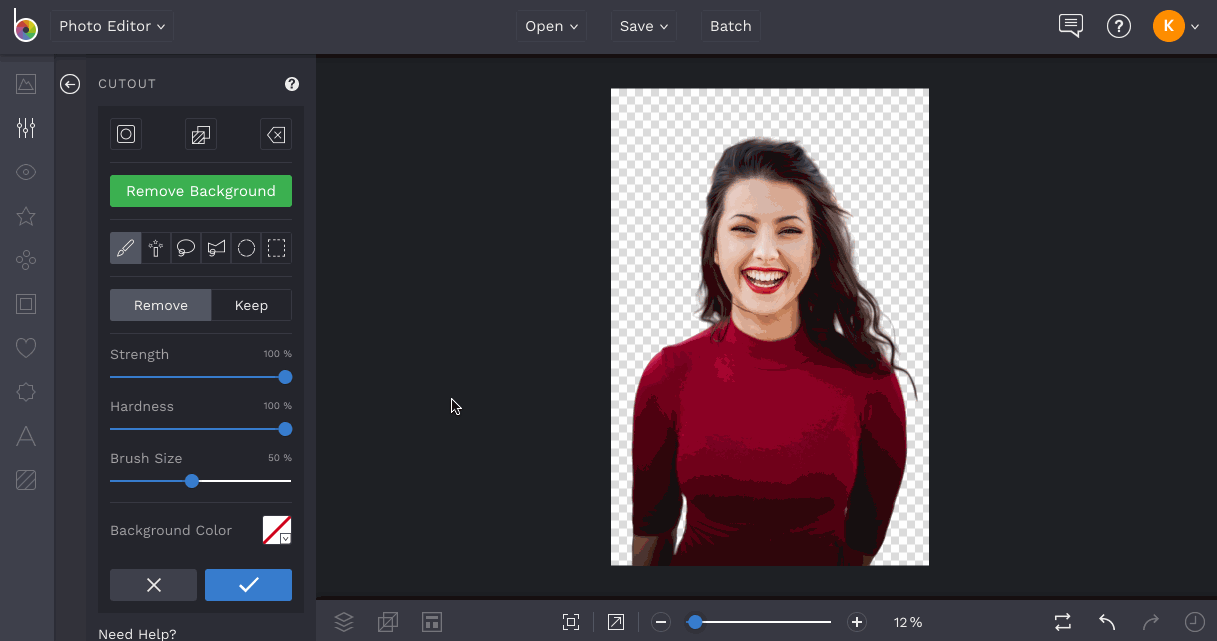Switch brush mode to Keep

(251, 306)
